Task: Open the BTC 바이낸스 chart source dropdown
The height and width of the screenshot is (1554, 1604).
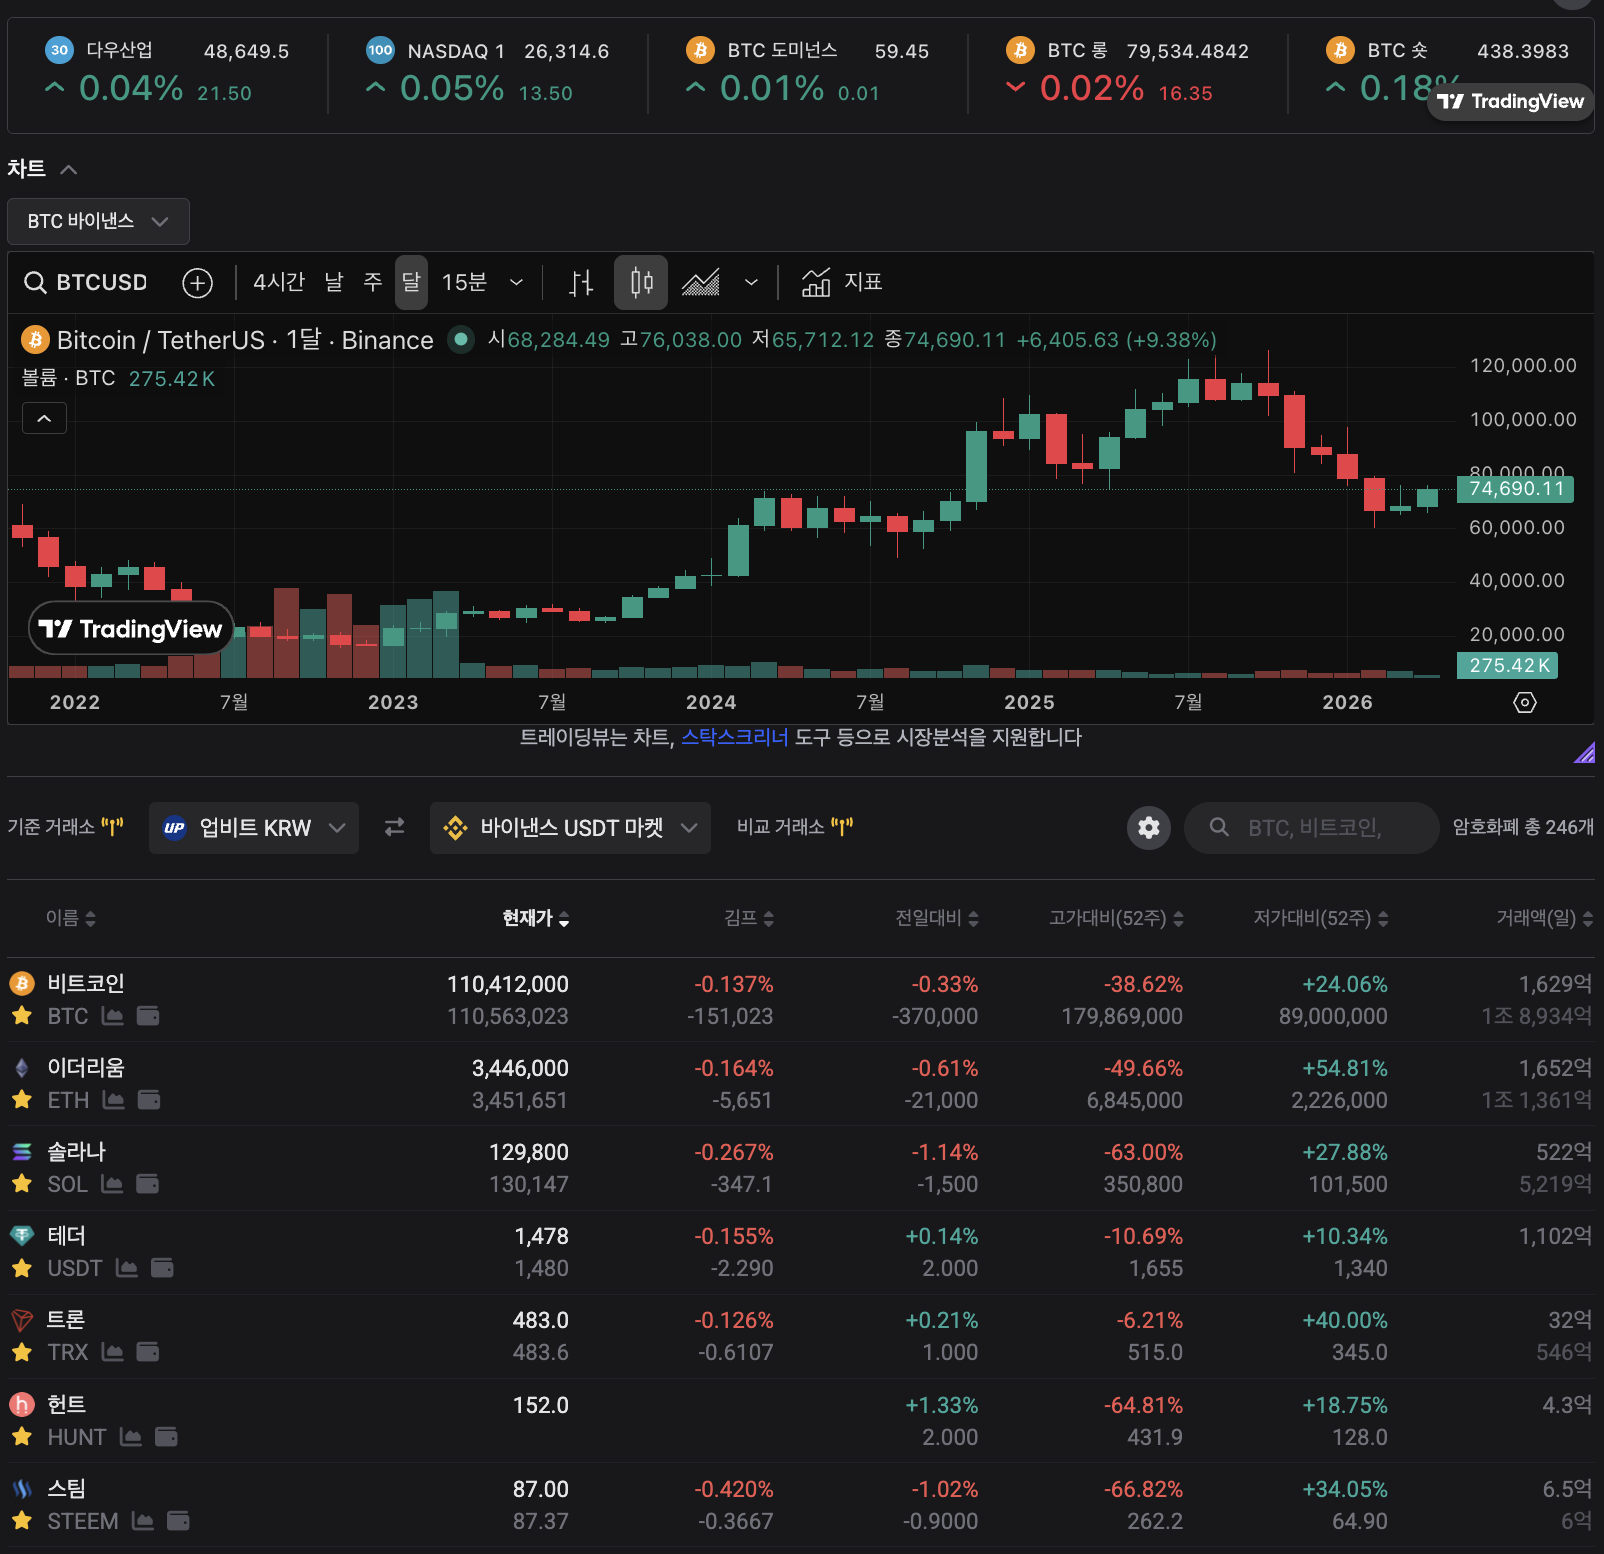Action: [98, 221]
